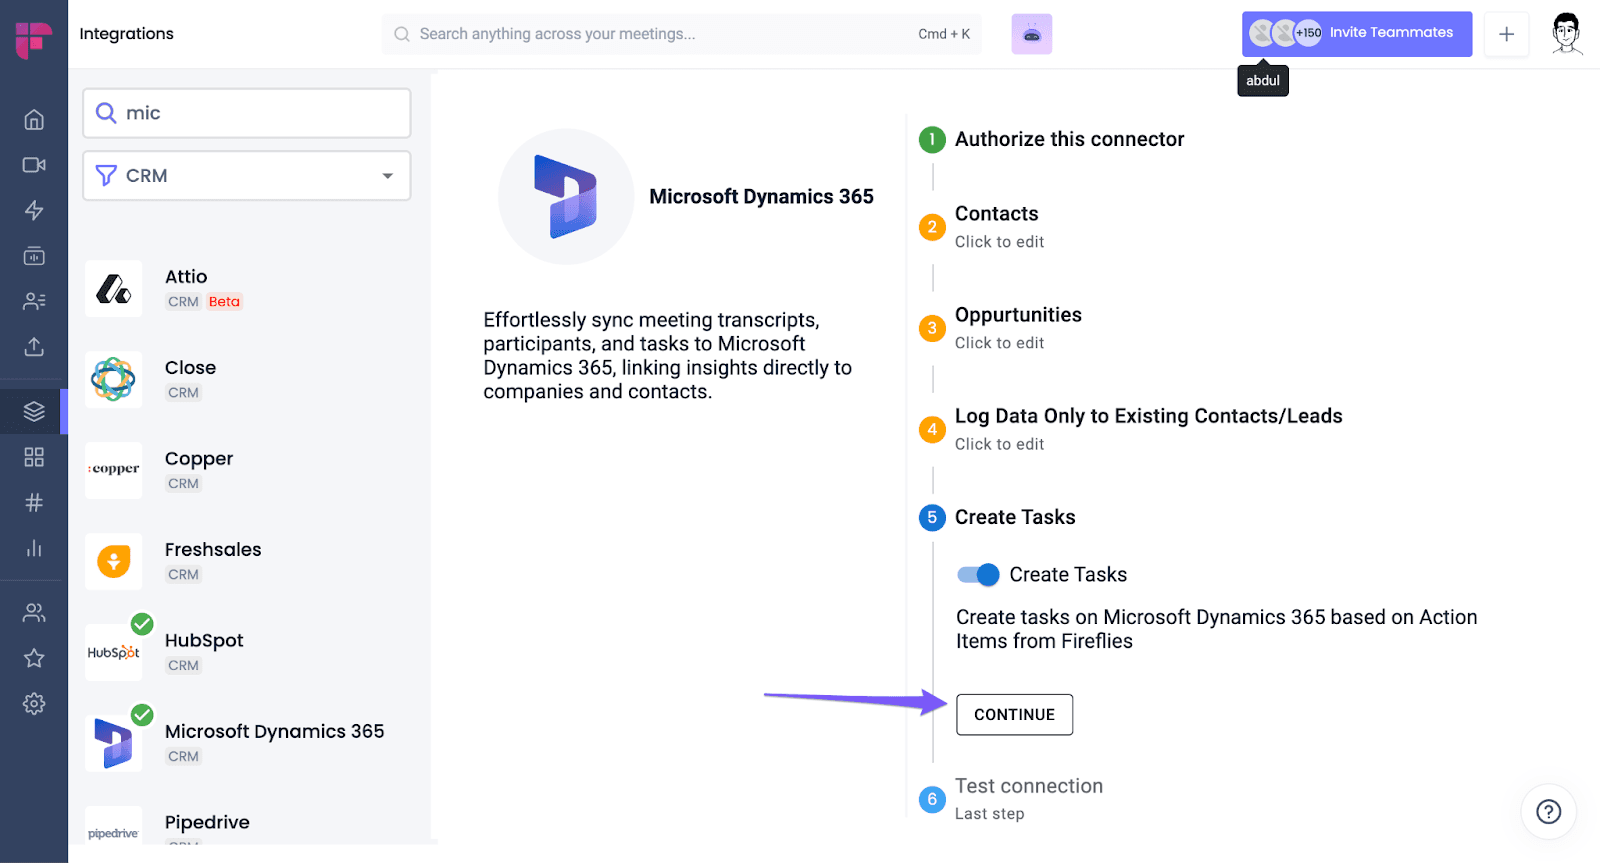1600x863 pixels.
Task: Click the Microsoft Dynamics 365 list logo
Action: 114,743
